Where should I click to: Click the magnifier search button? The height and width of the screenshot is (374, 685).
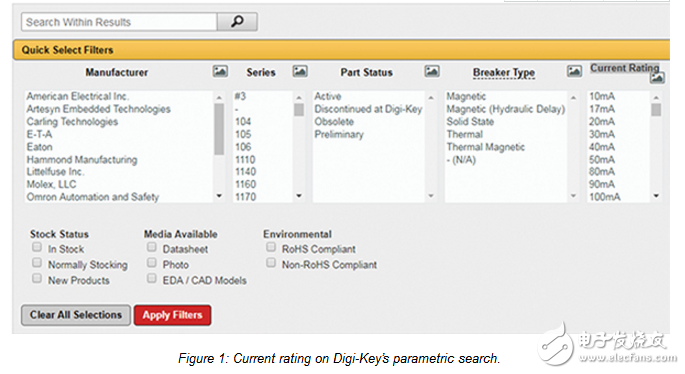(x=237, y=21)
